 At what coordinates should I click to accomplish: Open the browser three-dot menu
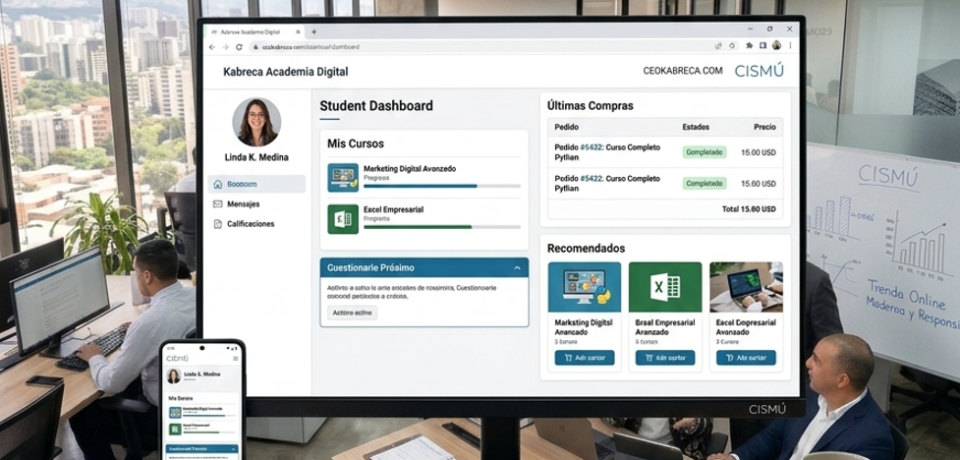coord(790,46)
